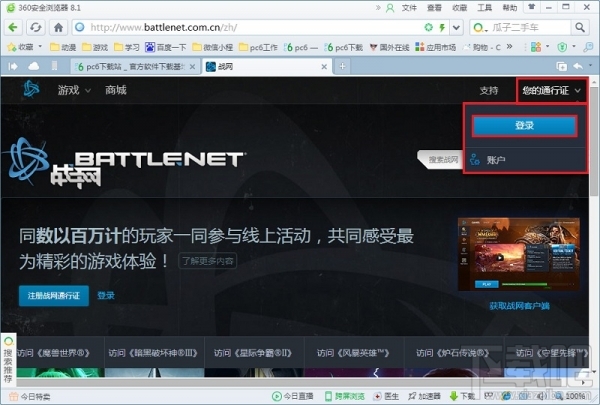Open 医生 browser doctor in status bar
This screenshot has height=405, width=600.
(x=386, y=396)
